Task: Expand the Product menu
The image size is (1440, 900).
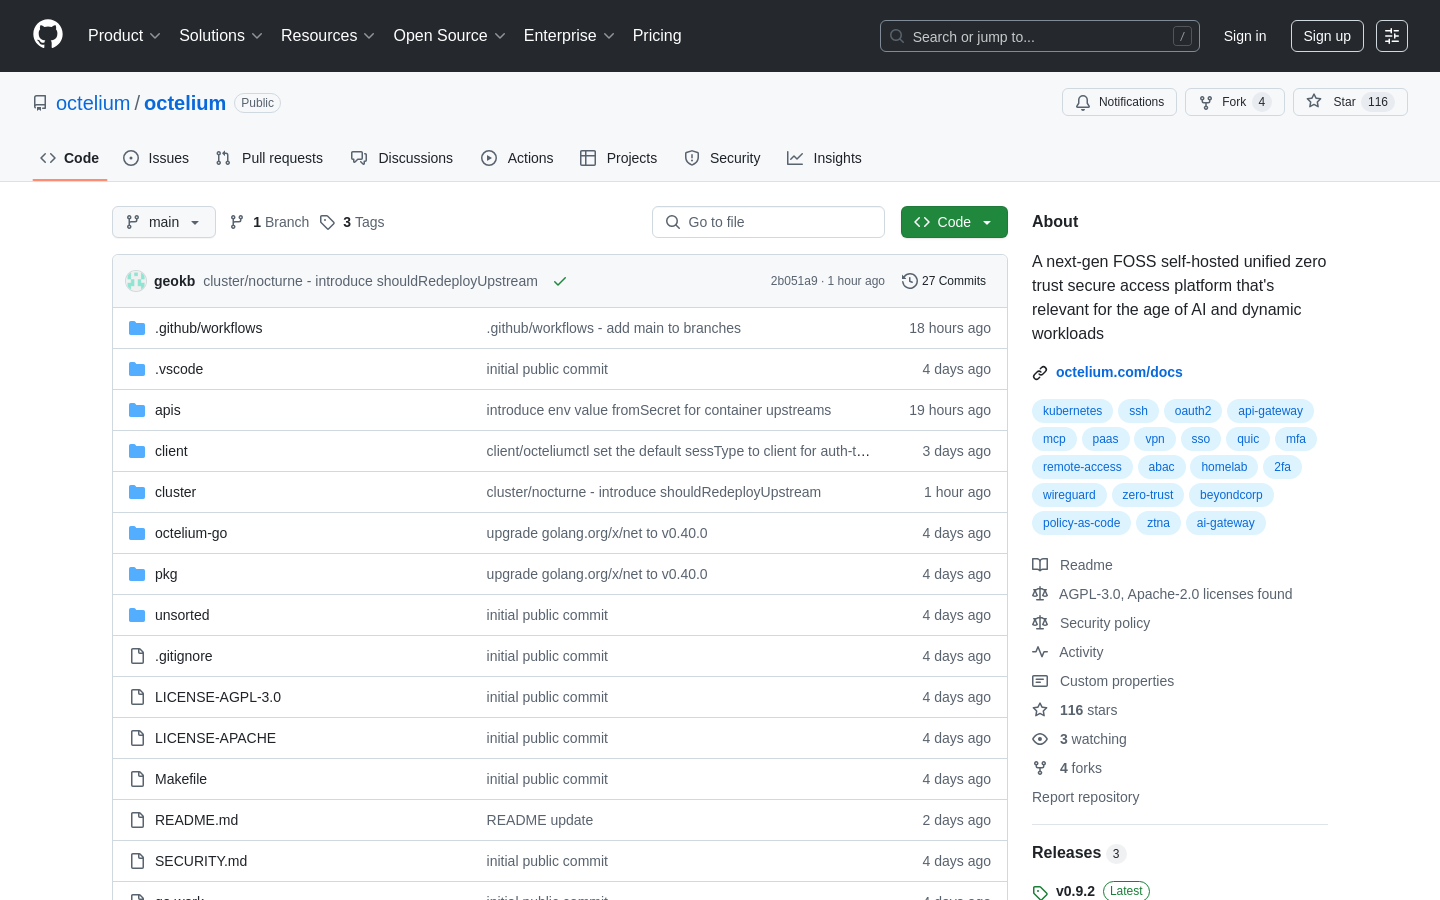Action: tap(124, 36)
